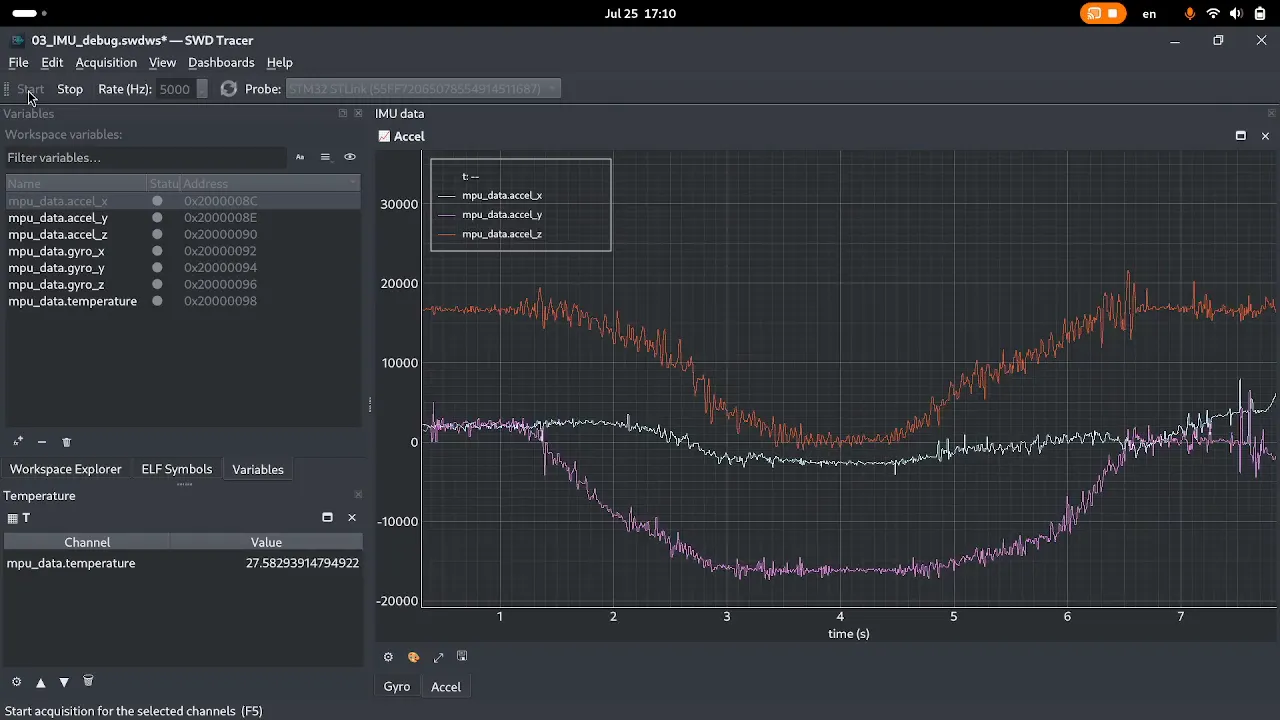The height and width of the screenshot is (720, 1280).
Task: Click the Value column header
Action: click(x=266, y=542)
